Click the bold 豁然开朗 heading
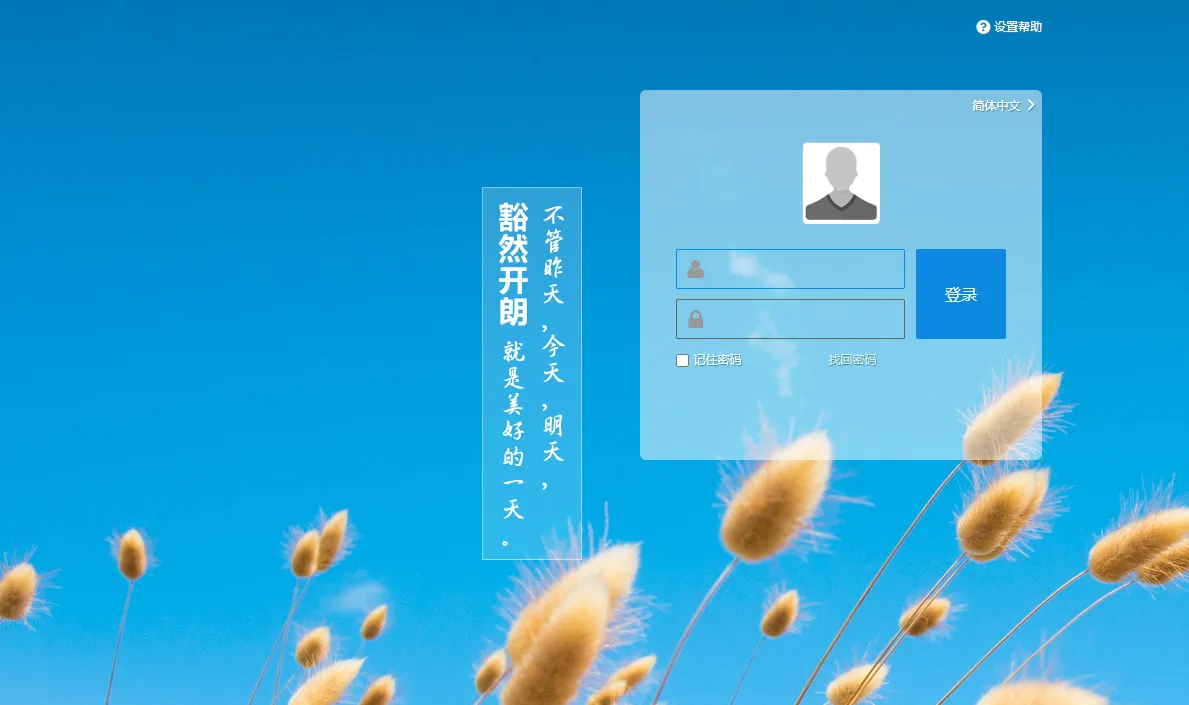Screen dimensions: 1189x705 tap(513, 265)
